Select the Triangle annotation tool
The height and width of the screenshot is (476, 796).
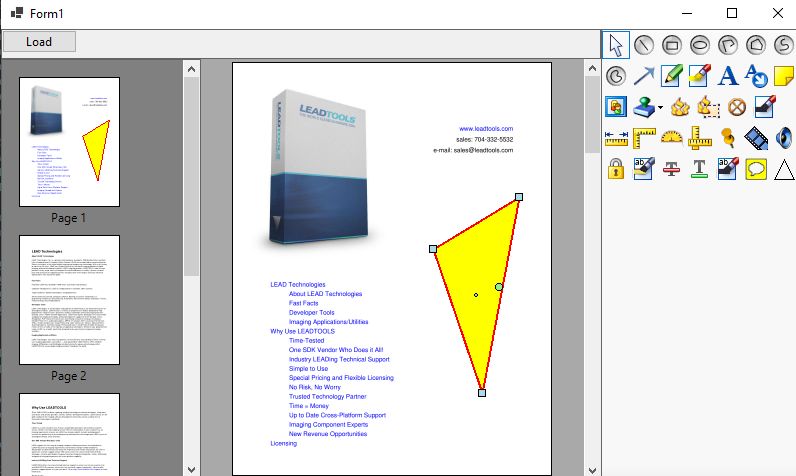pyautogui.click(x=783, y=169)
